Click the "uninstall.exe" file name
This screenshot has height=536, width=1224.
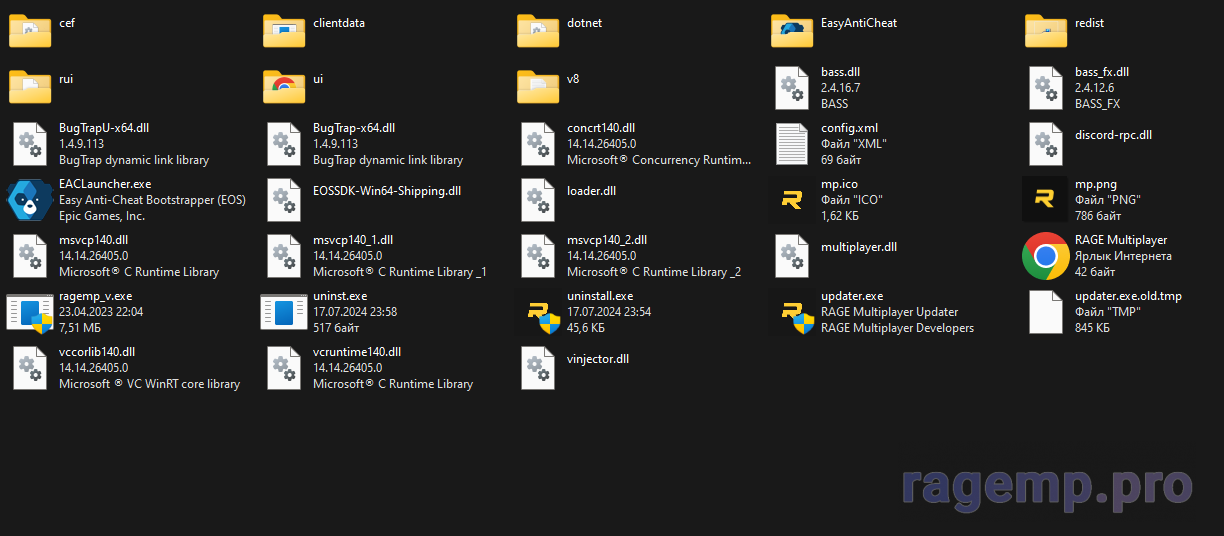[x=600, y=296]
